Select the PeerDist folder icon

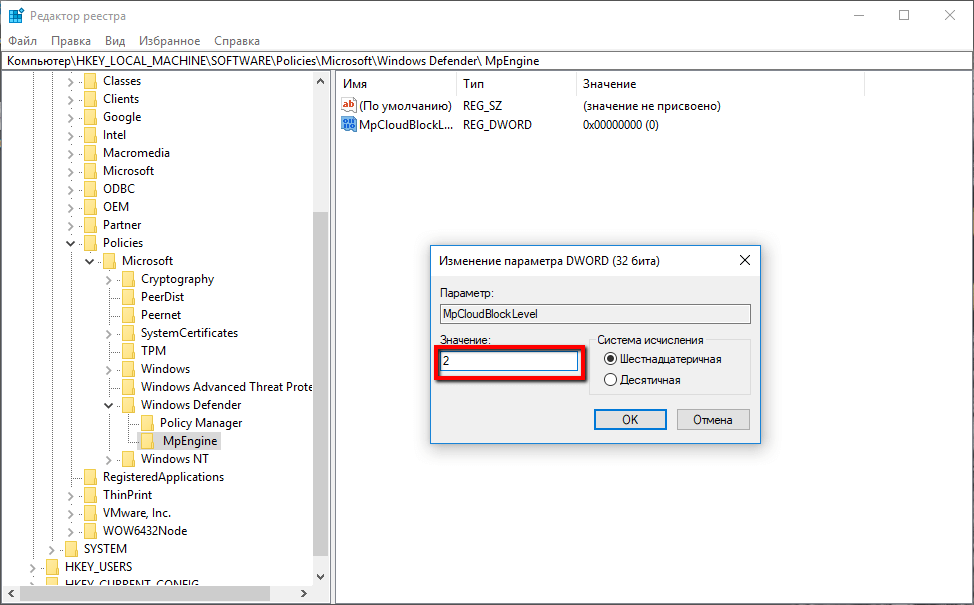(x=129, y=297)
